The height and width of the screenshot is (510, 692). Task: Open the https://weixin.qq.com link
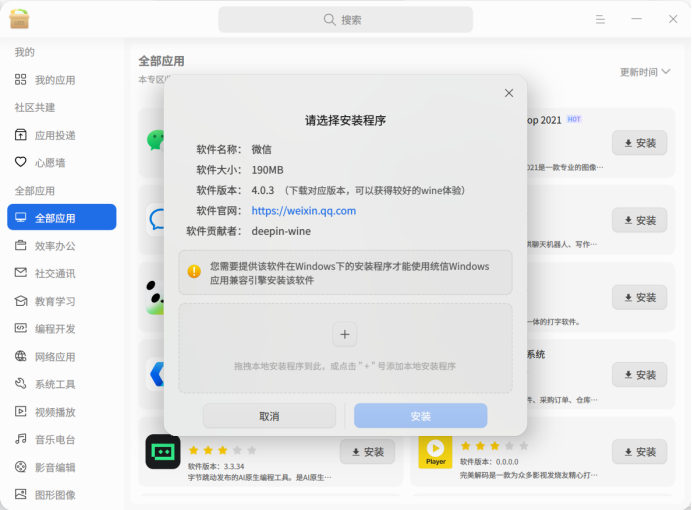[x=304, y=211]
